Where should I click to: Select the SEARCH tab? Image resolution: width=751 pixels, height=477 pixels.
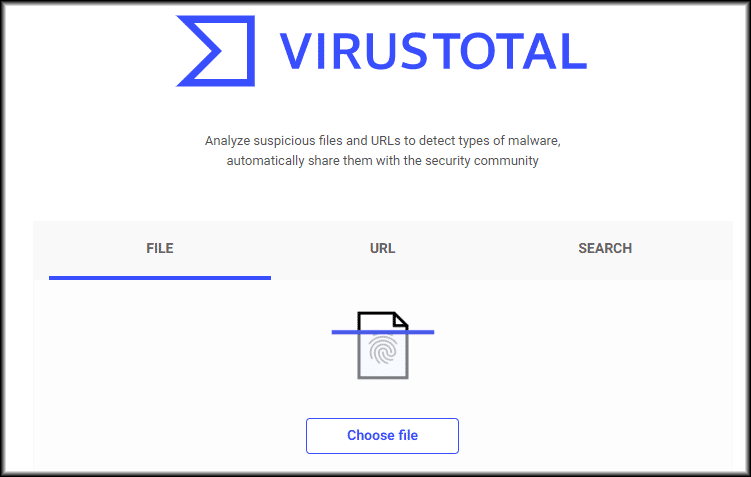point(605,248)
